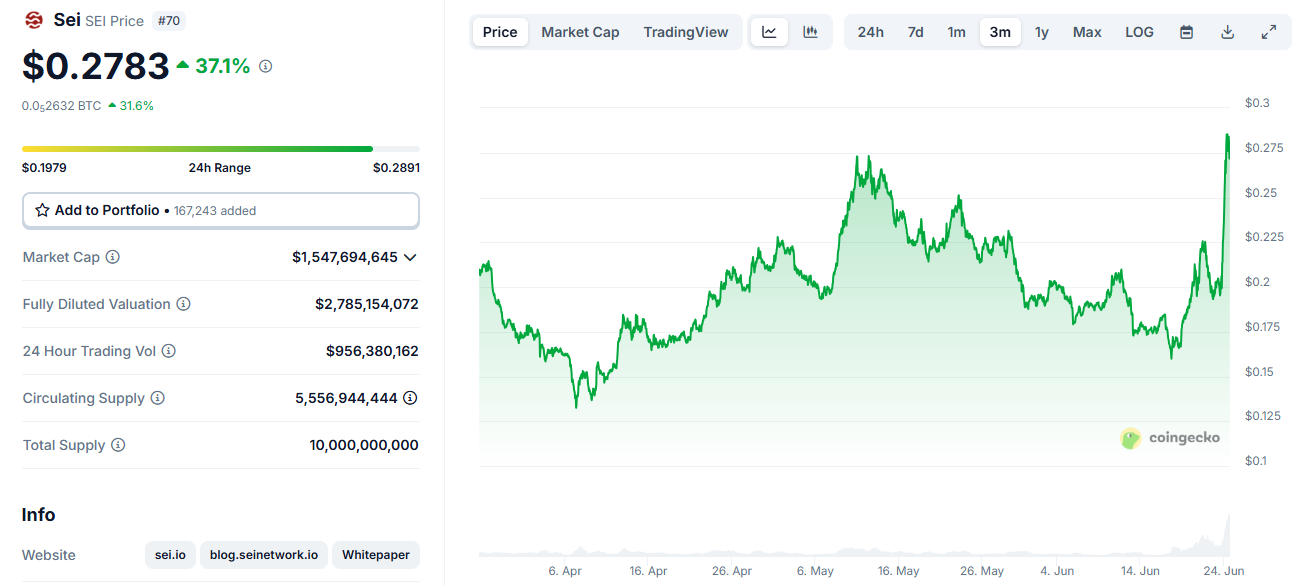Switch to line chart view icon
The height and width of the screenshot is (586, 1303).
click(769, 32)
